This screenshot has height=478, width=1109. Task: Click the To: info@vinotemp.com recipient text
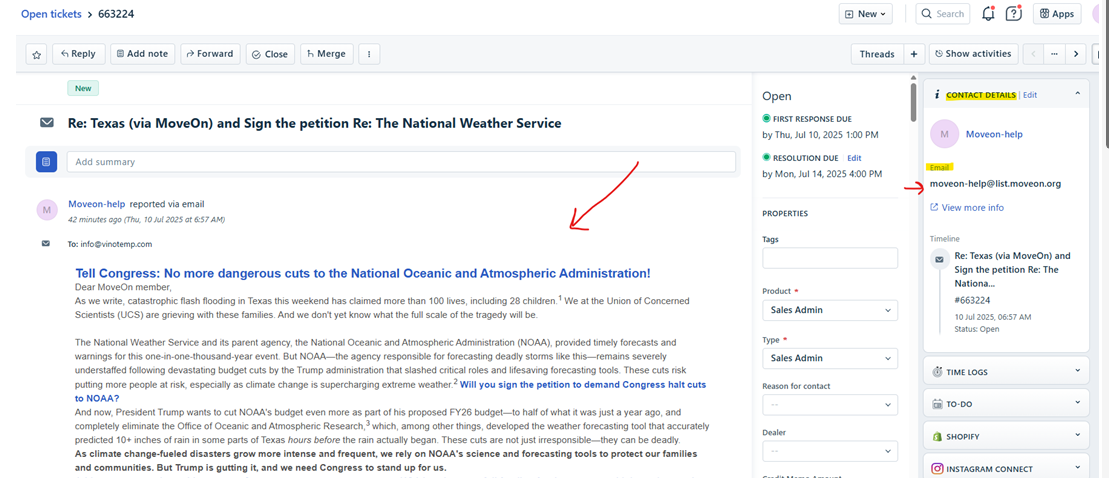point(110,244)
